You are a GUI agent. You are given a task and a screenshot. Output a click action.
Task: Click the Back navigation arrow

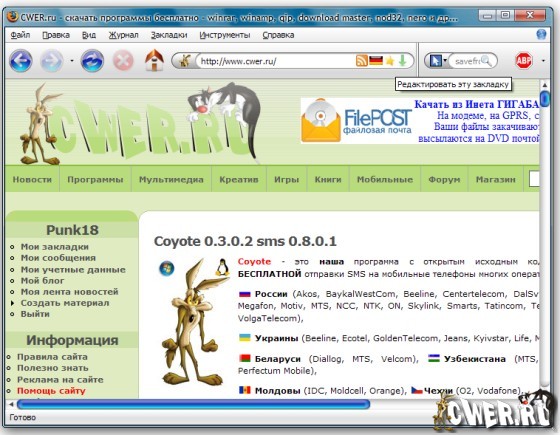click(x=21, y=61)
